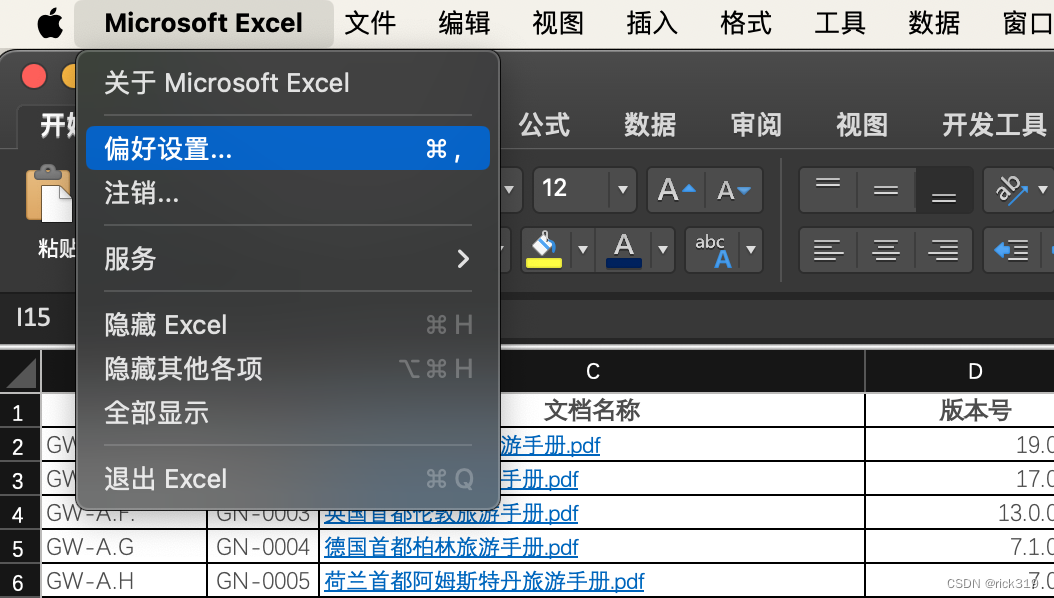
Task: Open the 格式 menu
Action: click(746, 24)
